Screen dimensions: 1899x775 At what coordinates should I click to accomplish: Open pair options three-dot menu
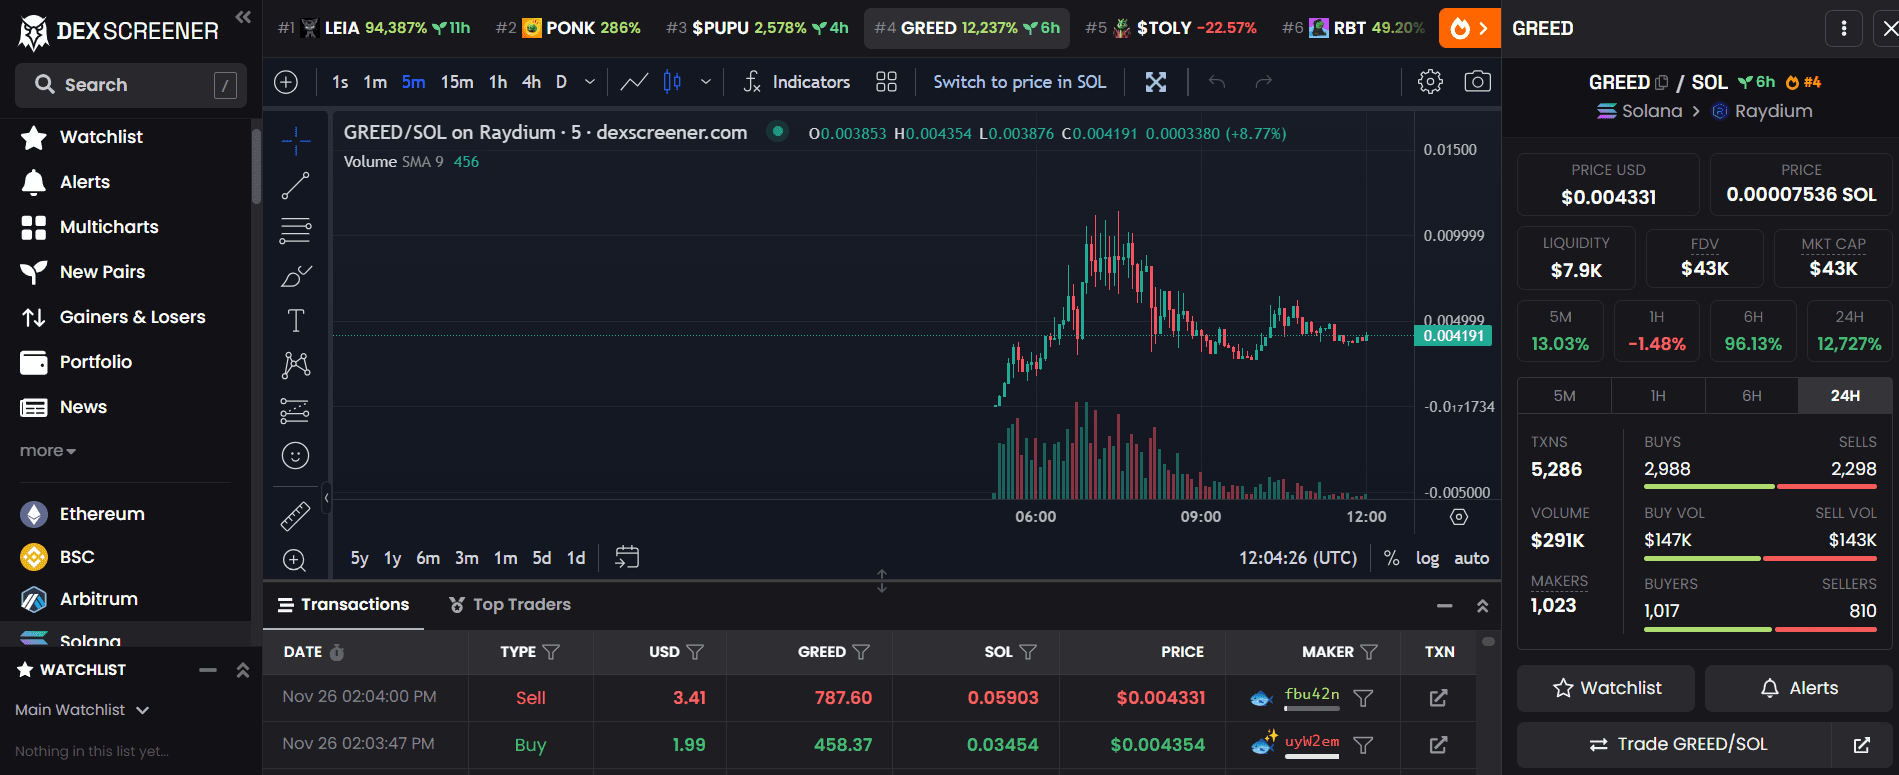(x=1844, y=28)
